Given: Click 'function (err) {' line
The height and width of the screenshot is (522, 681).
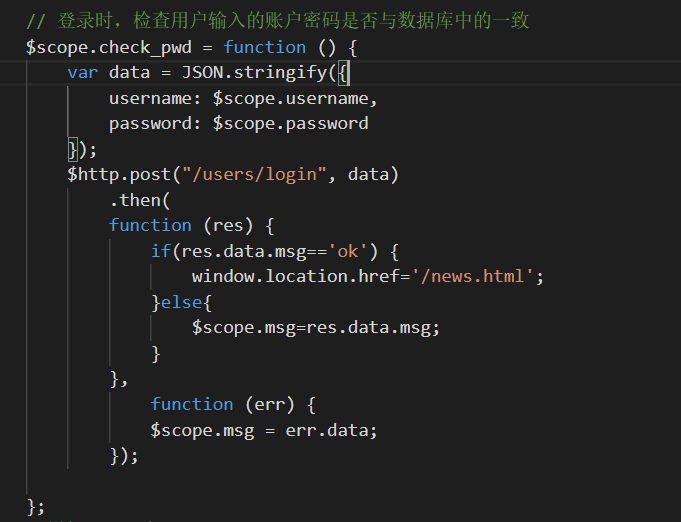Looking at the screenshot, I should (x=233, y=405).
